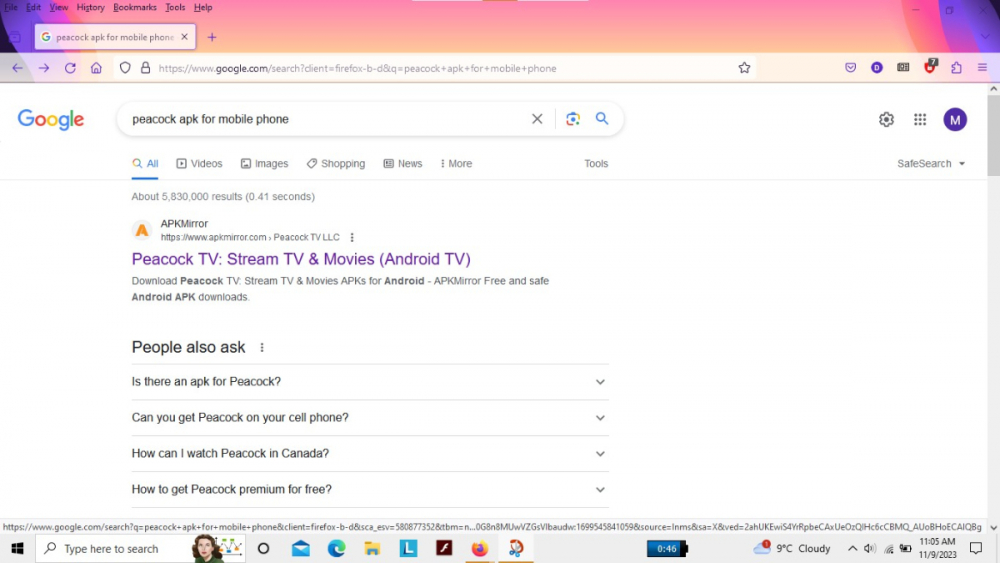Viewport: 1000px width, 563px height.
Task: Open the uBlock Origin extension badge
Action: pos(930,67)
